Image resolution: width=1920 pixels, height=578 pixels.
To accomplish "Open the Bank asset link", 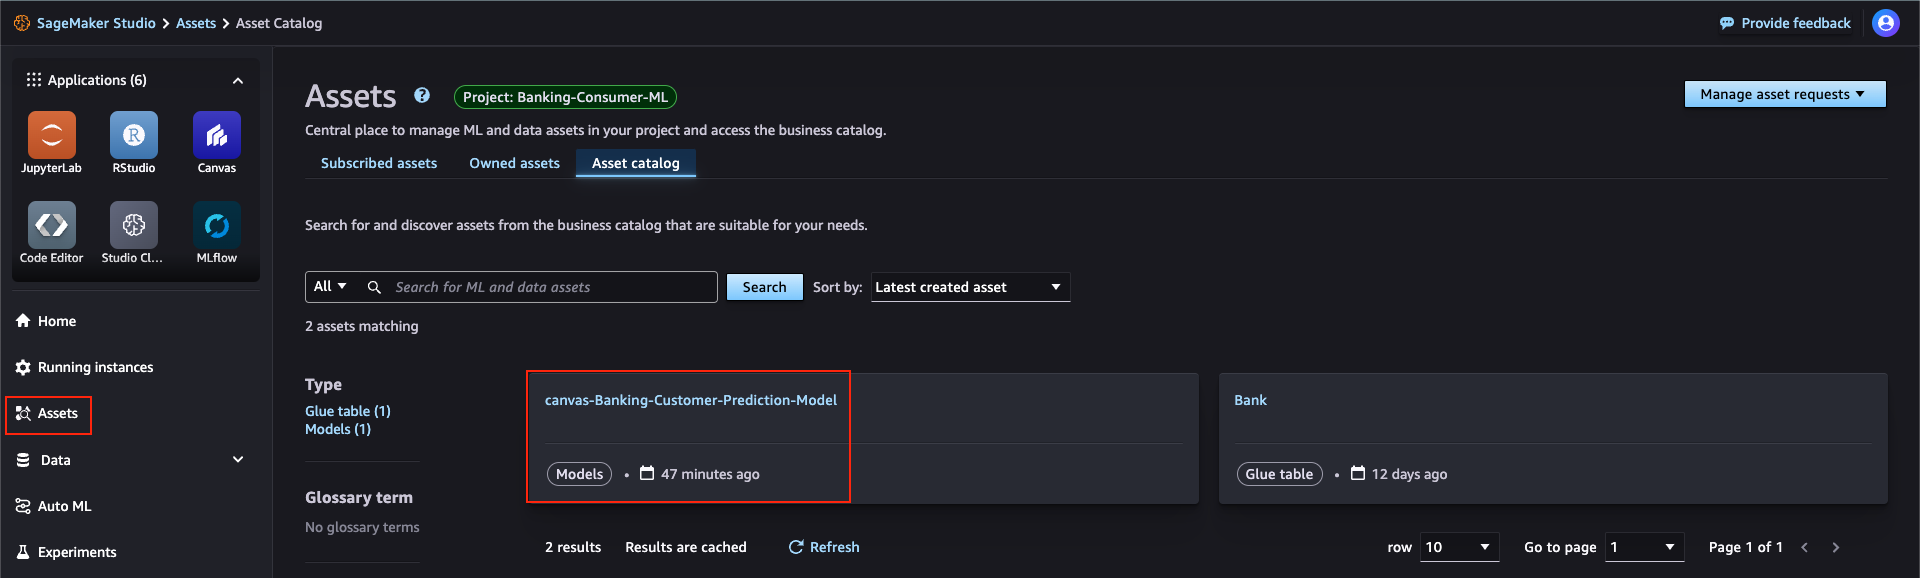I will [x=1250, y=400].
